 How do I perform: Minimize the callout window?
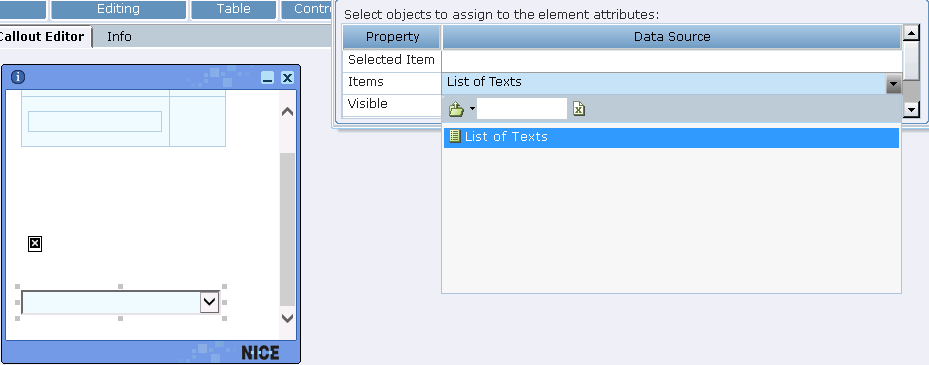click(x=268, y=78)
